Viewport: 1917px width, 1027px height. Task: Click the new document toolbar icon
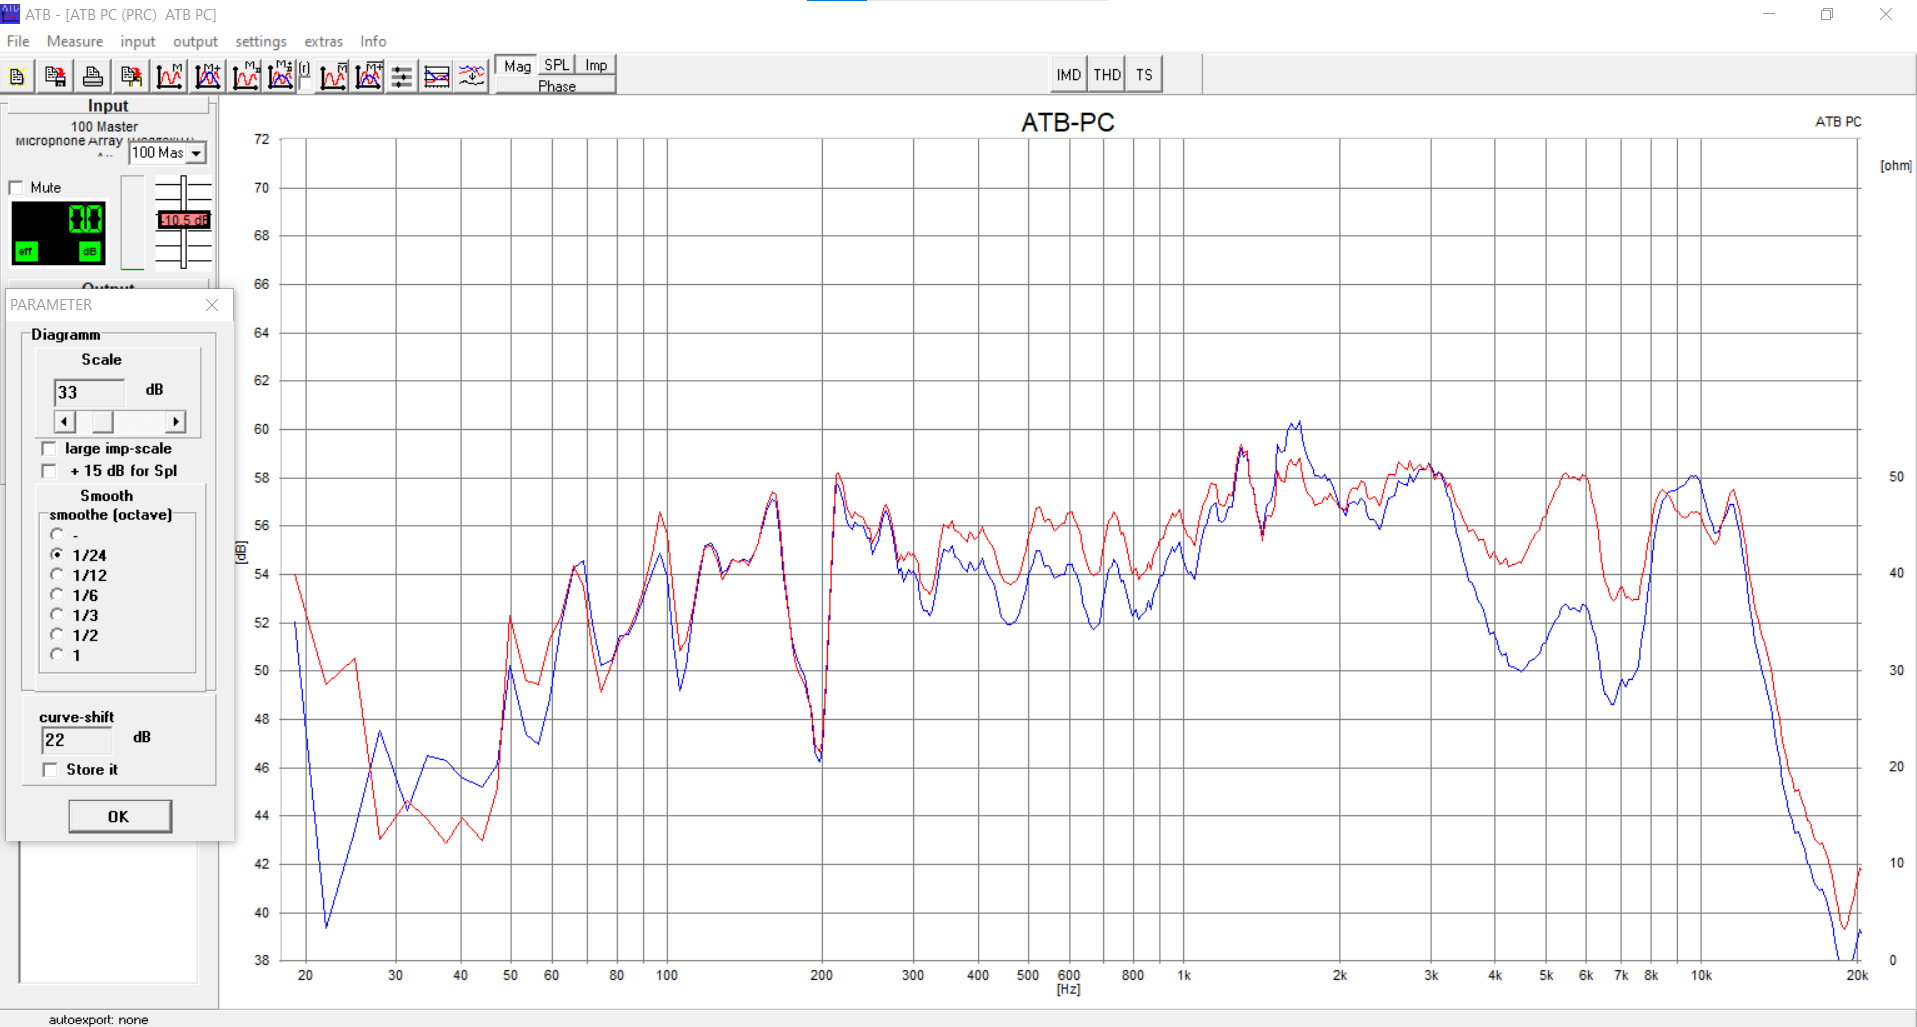click(x=17, y=76)
